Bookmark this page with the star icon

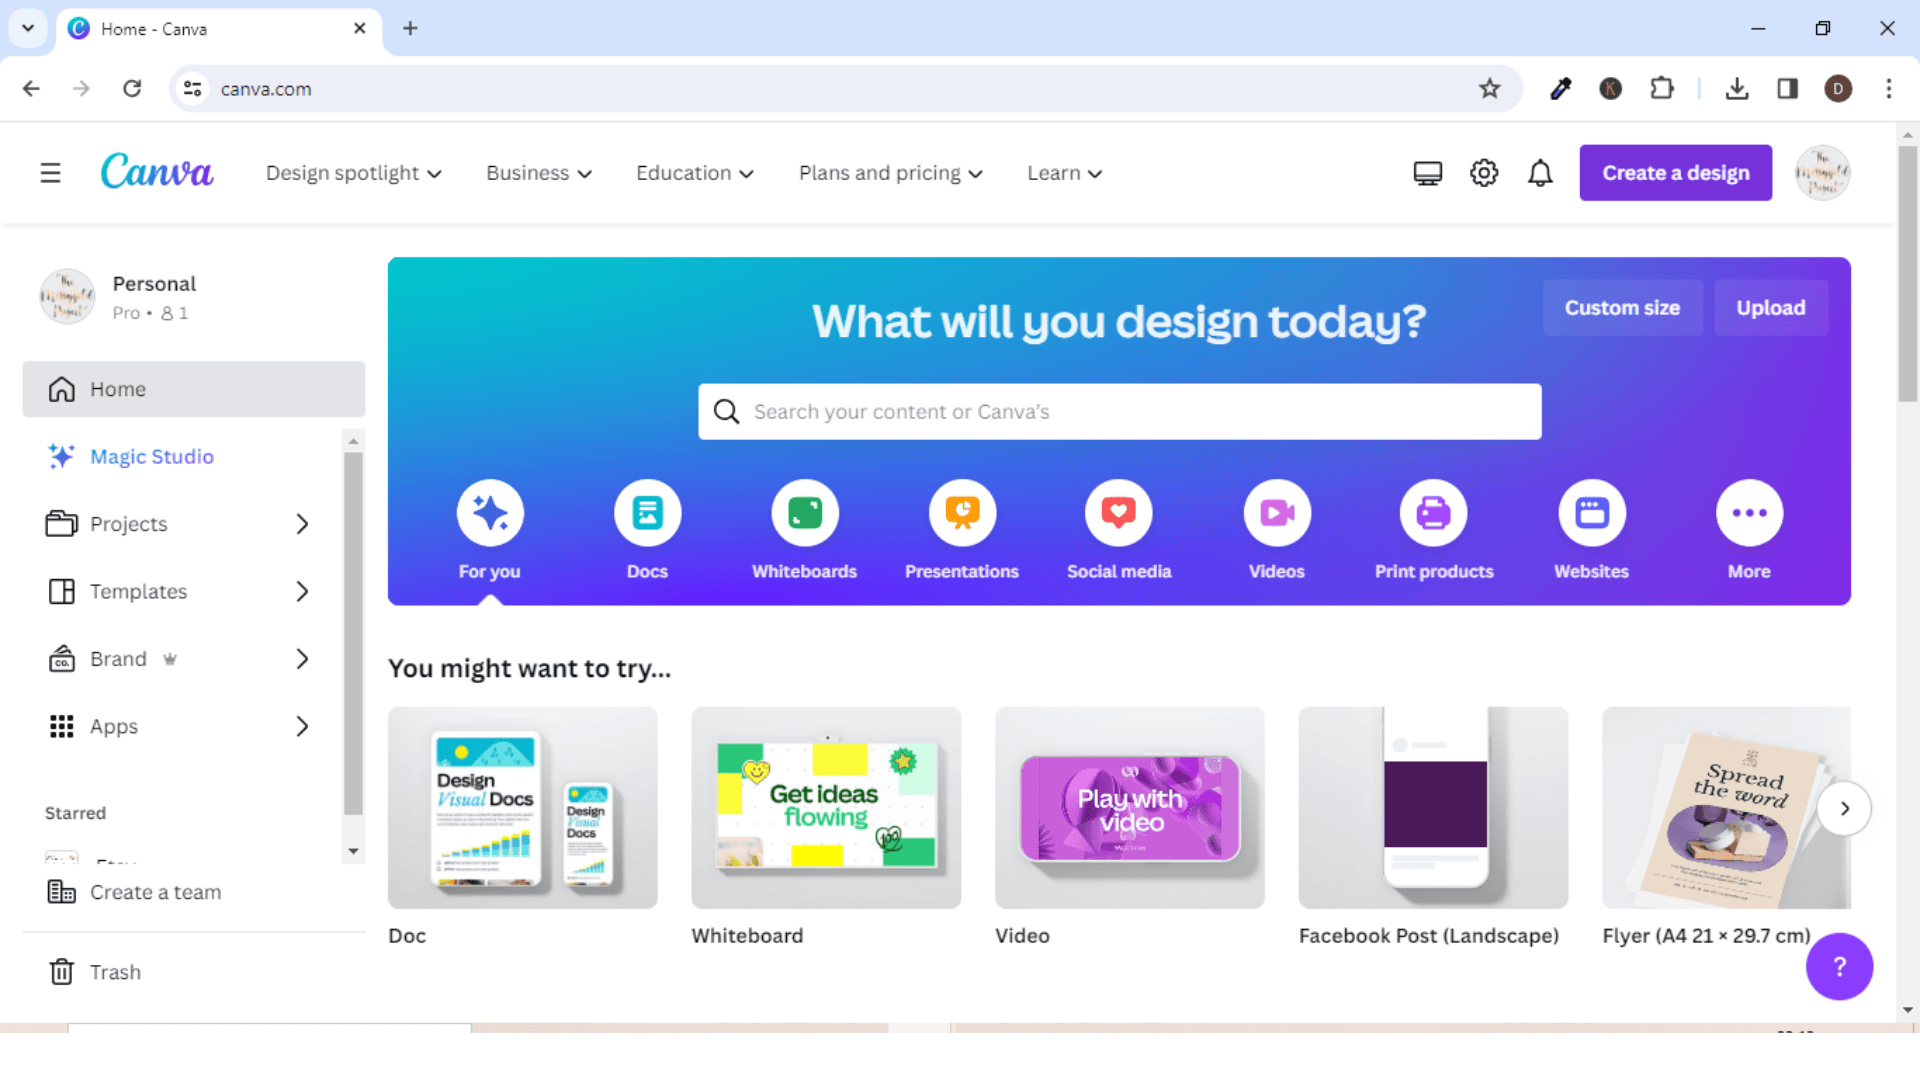coord(1490,89)
